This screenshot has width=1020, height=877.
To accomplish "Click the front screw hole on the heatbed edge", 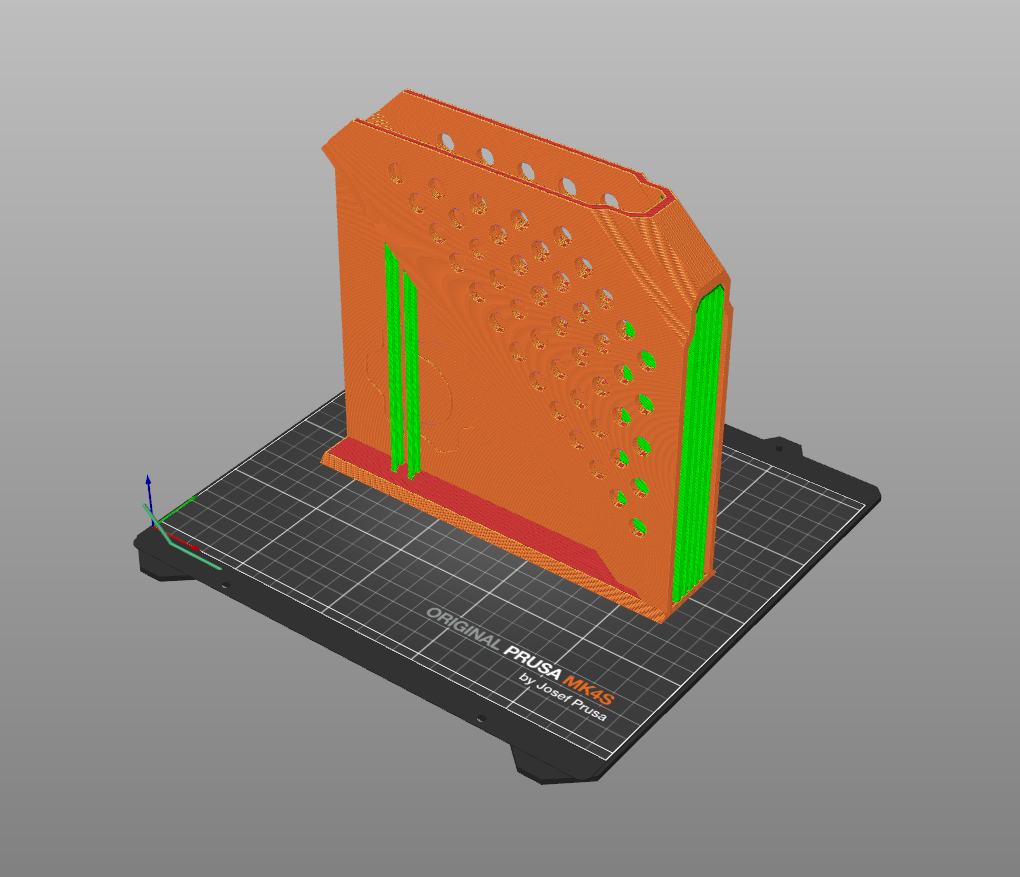I will [x=482, y=718].
